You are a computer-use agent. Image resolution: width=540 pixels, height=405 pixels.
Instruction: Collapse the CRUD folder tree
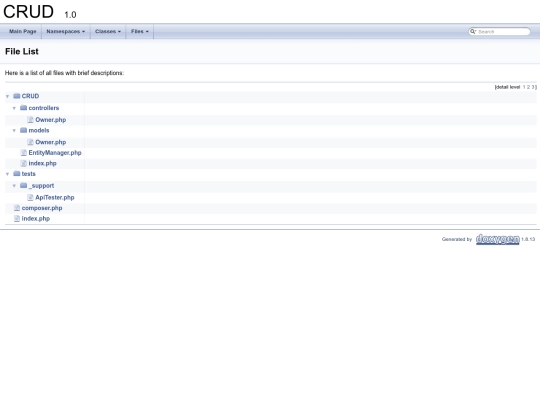7,96
